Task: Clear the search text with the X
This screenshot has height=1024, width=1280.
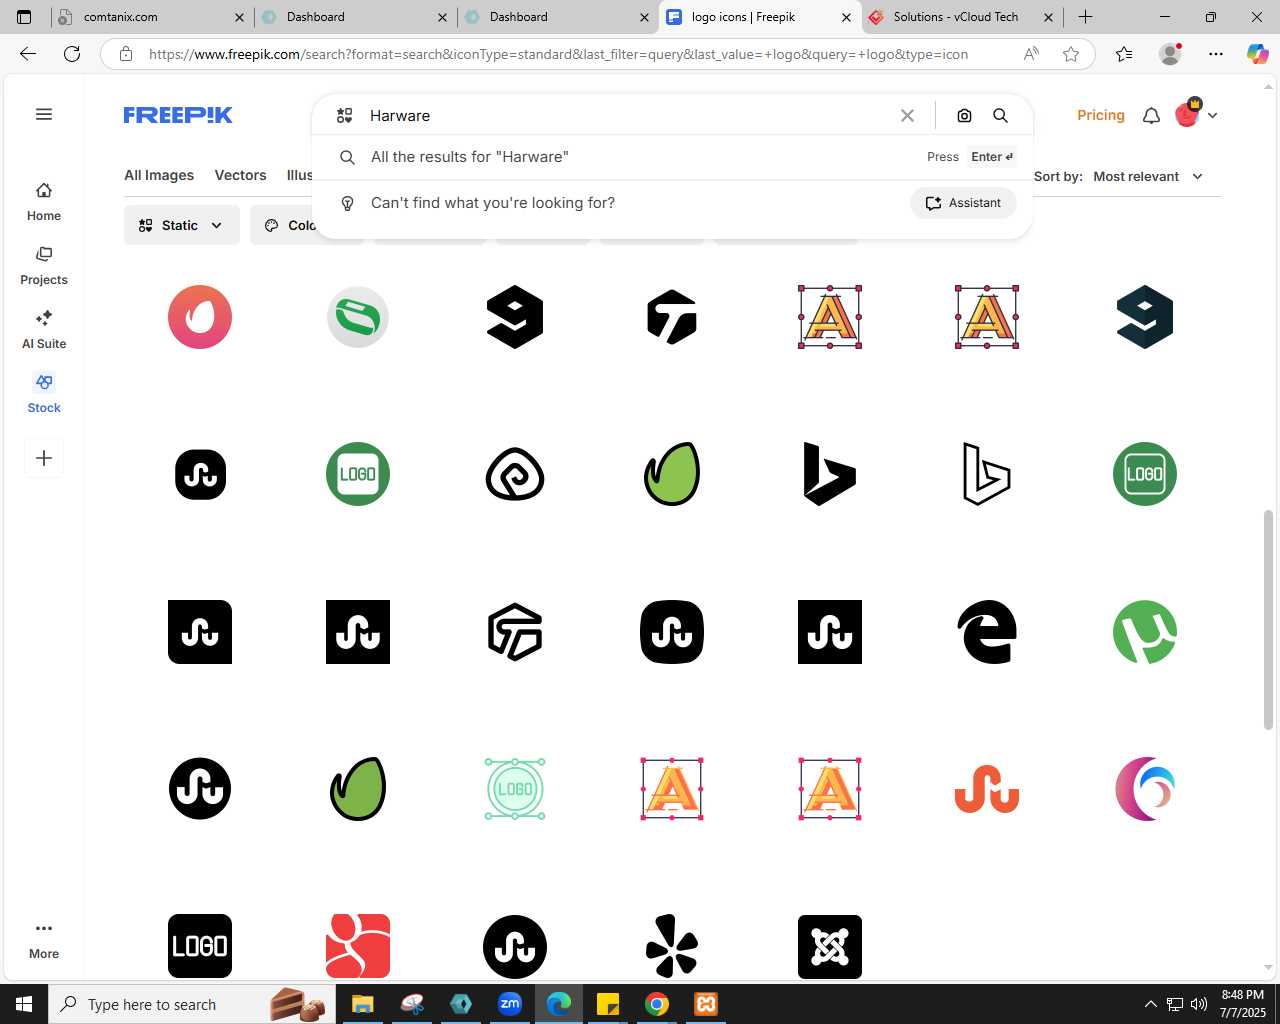Action: coord(907,116)
